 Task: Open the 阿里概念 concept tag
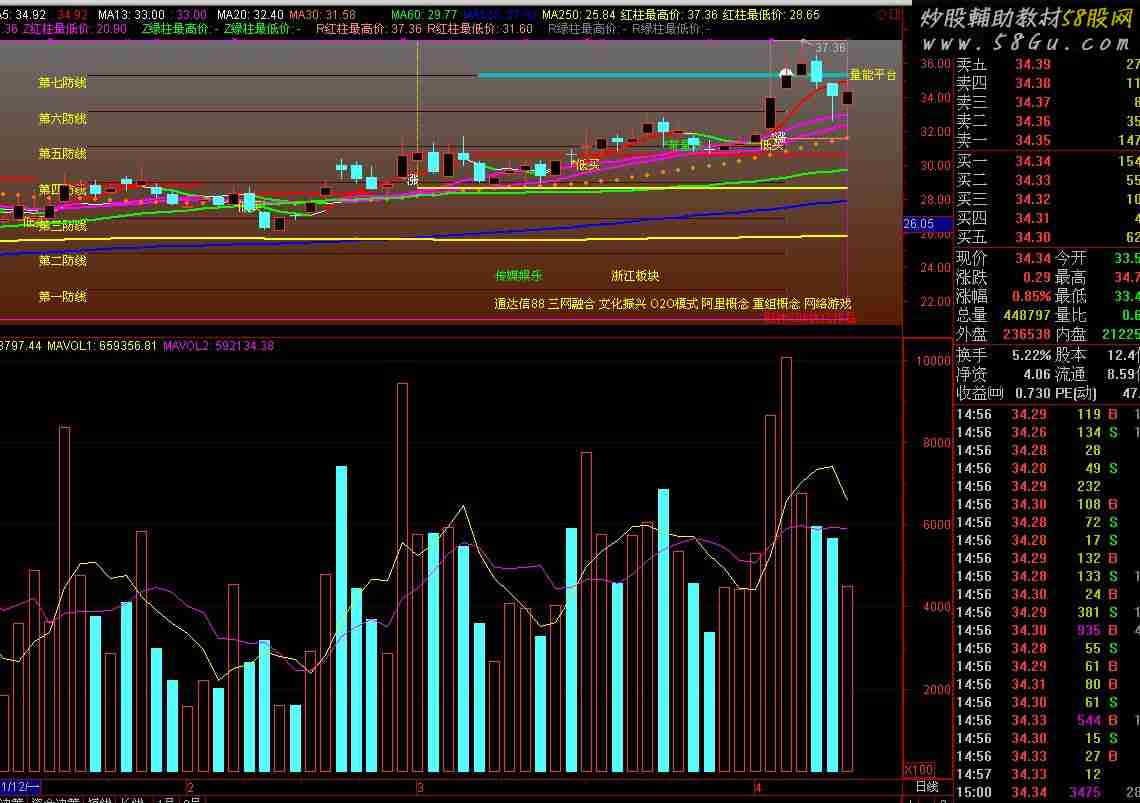click(725, 303)
